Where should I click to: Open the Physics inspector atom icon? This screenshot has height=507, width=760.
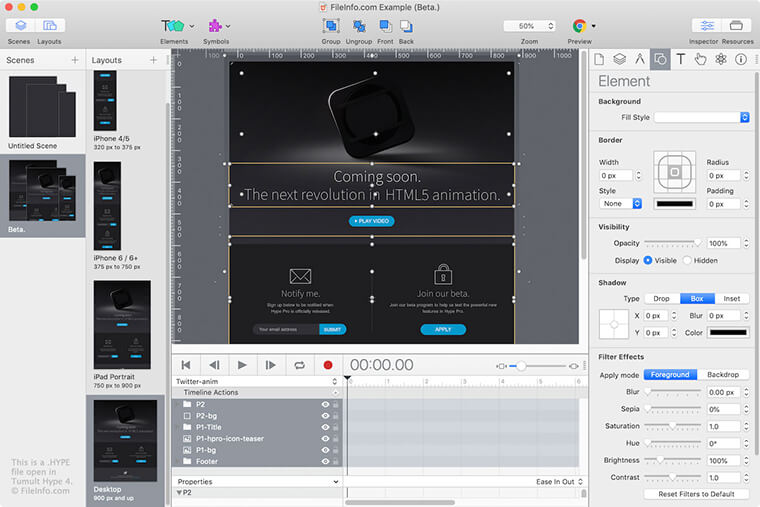pos(721,59)
